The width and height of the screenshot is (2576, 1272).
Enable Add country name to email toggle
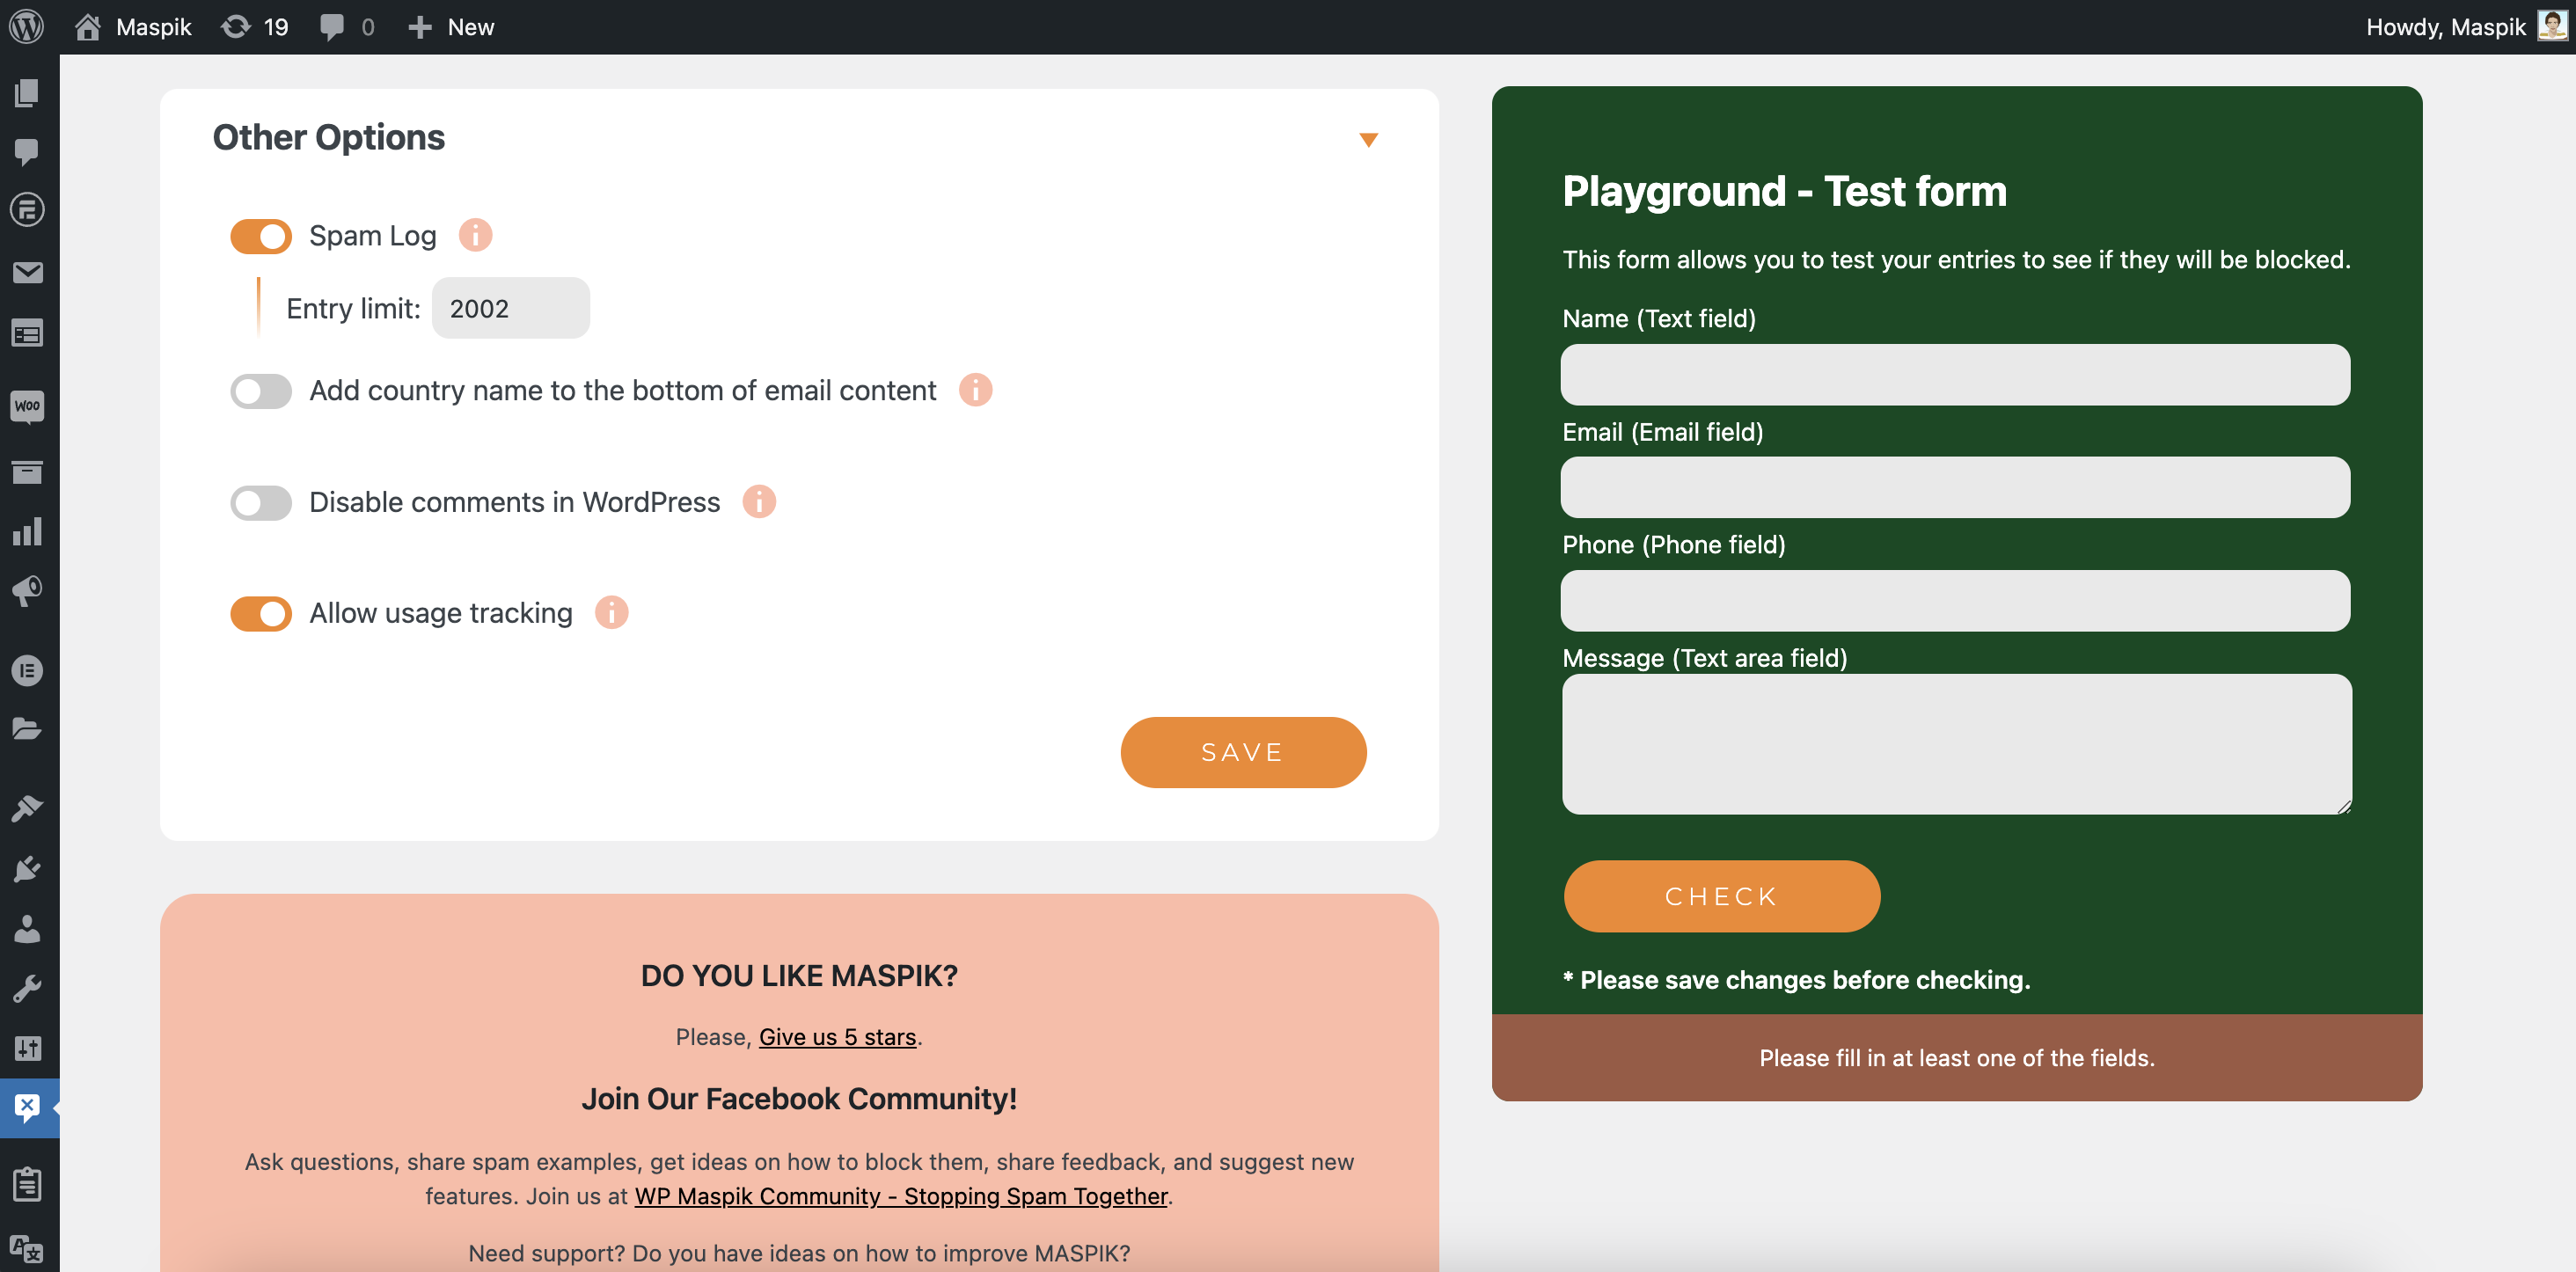click(260, 391)
